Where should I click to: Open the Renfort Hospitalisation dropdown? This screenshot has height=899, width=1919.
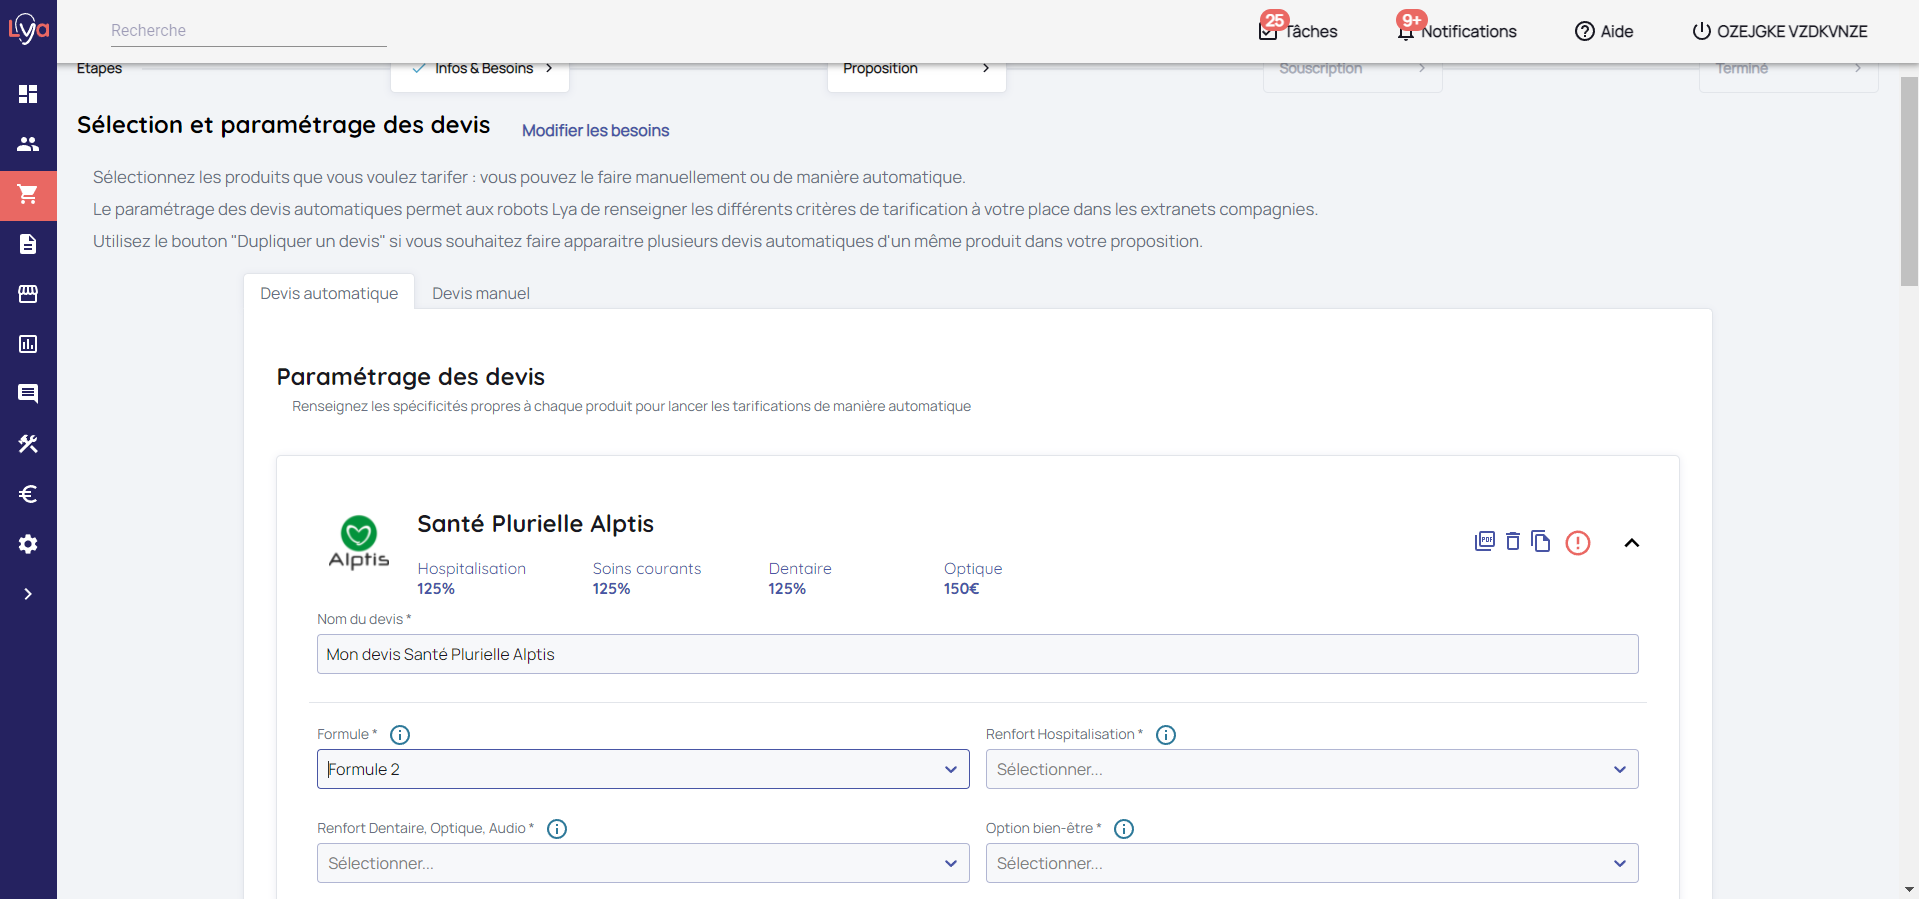[1311, 769]
